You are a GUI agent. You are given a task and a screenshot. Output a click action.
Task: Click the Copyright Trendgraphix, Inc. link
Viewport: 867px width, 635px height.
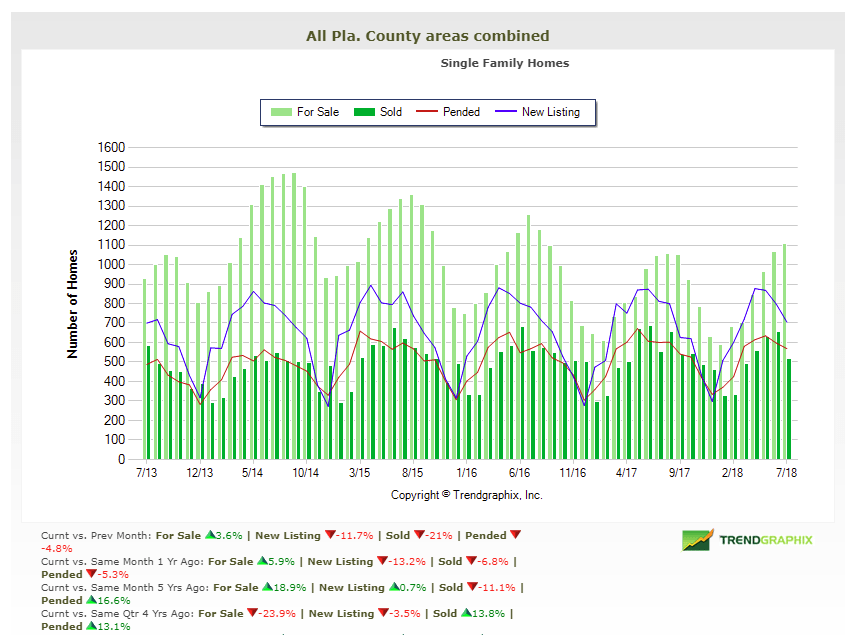coord(466,494)
